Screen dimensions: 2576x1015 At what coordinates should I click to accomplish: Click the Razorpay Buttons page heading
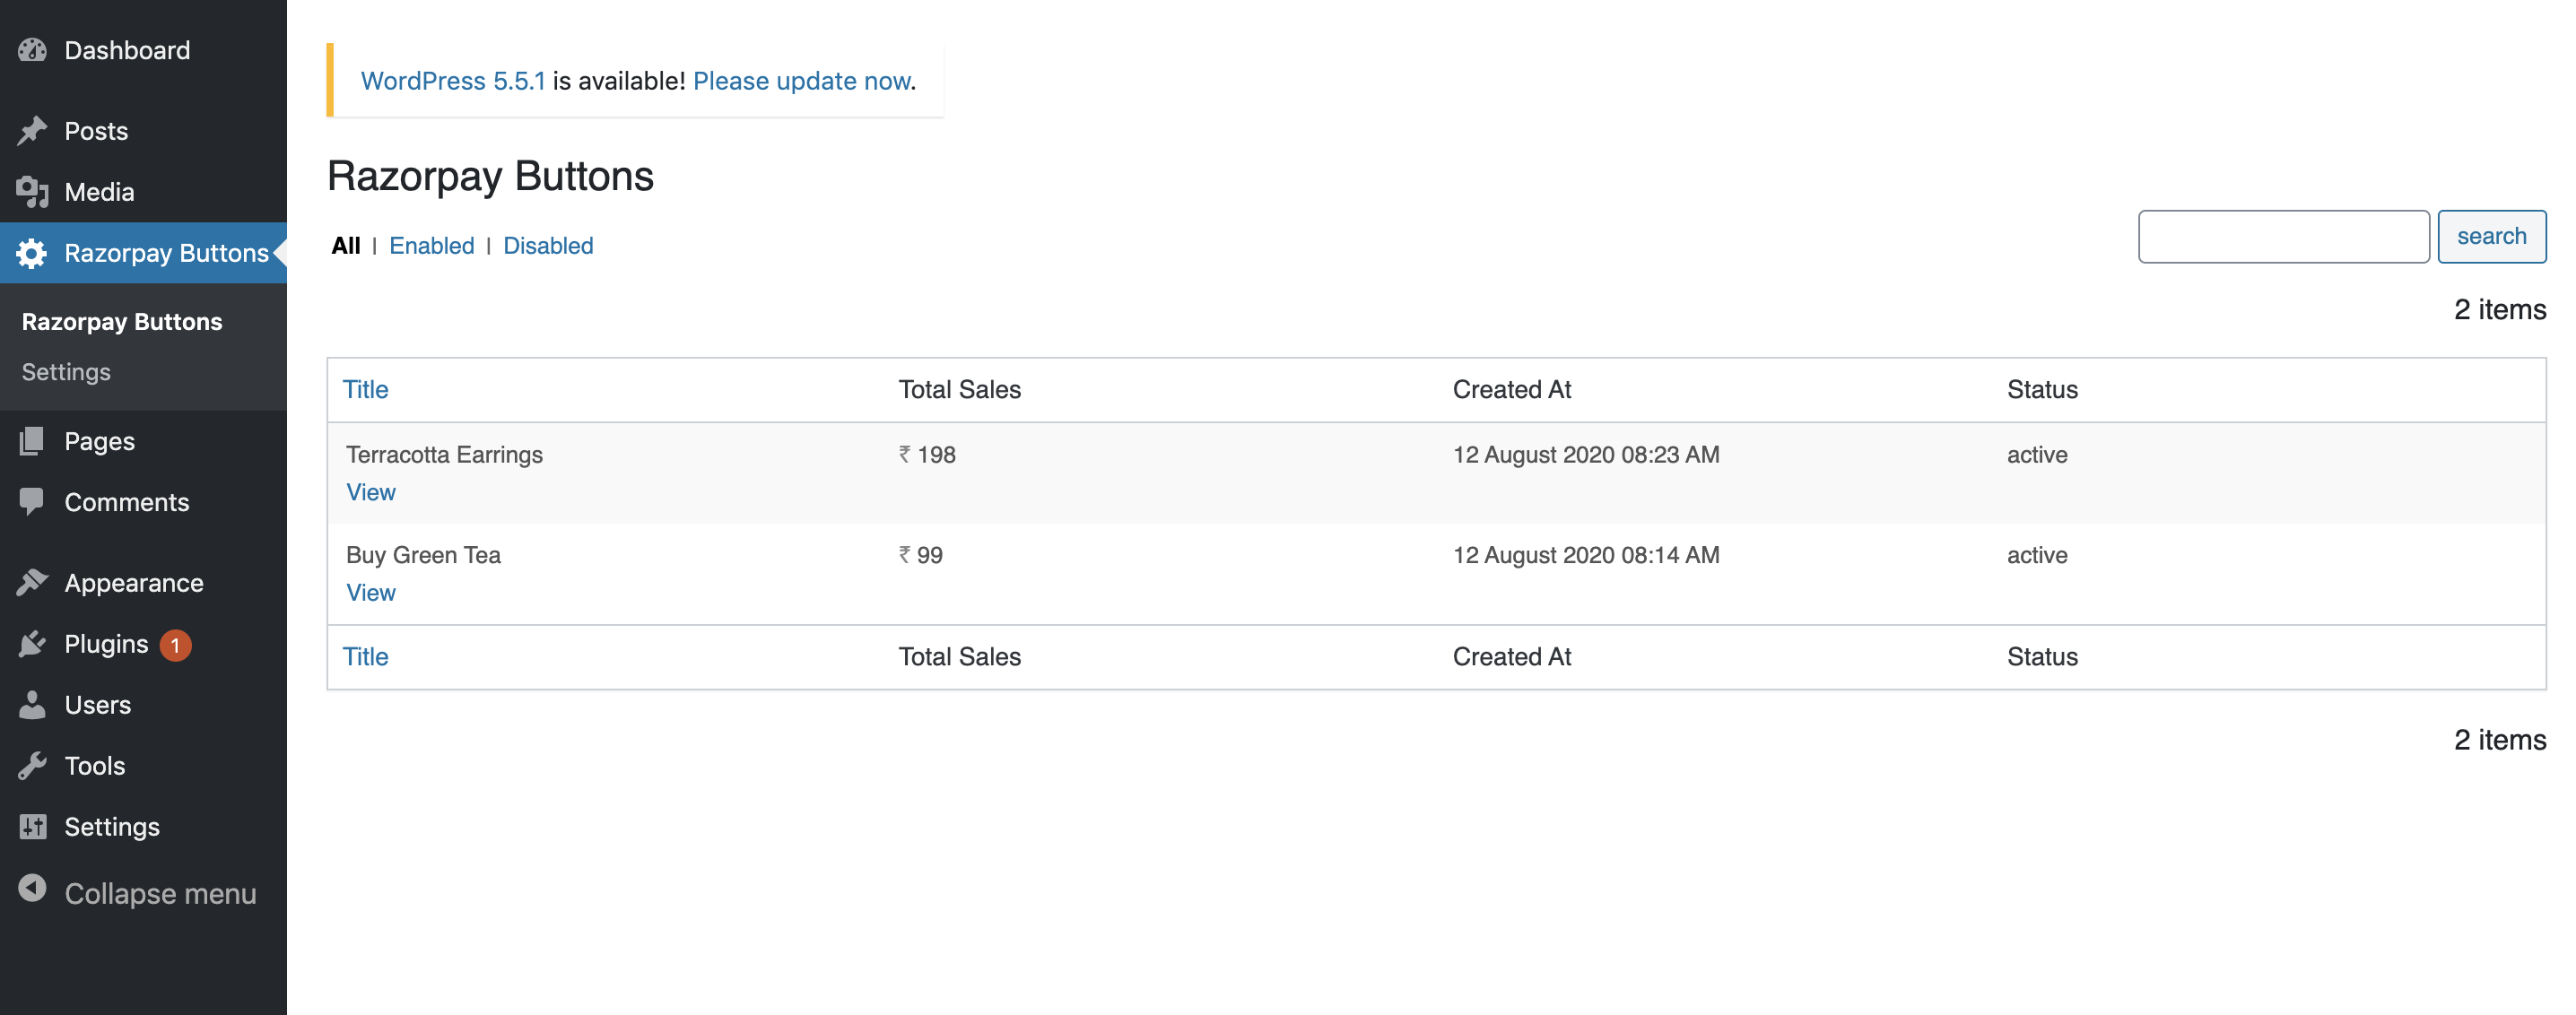pyautogui.click(x=490, y=177)
